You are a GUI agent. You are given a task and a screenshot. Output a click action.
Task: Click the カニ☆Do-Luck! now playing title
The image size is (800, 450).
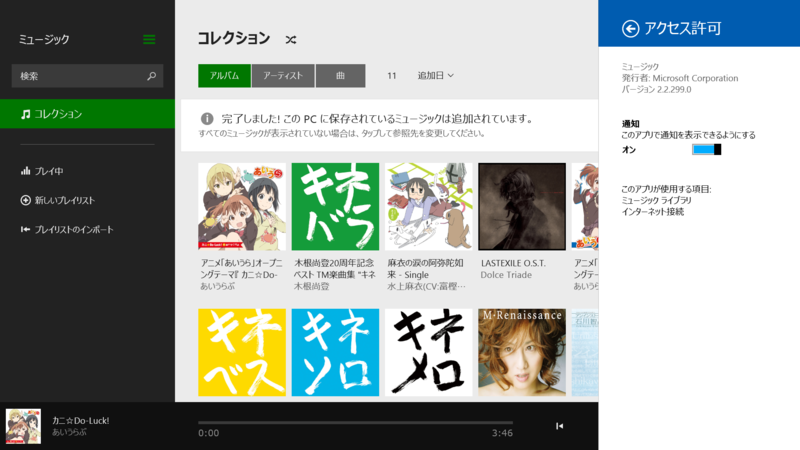81,421
